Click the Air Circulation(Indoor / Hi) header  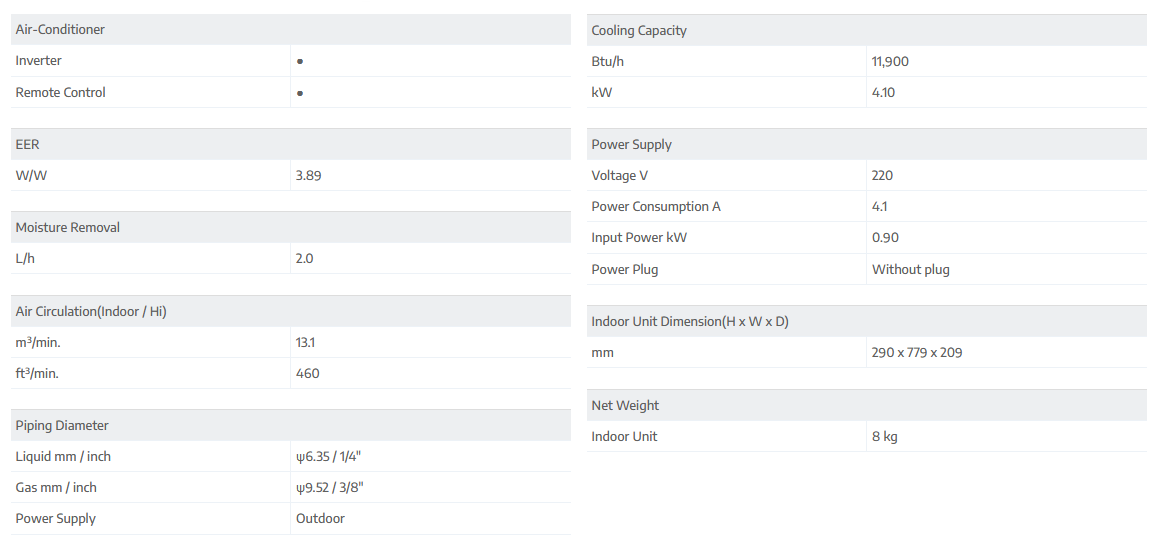91,311
